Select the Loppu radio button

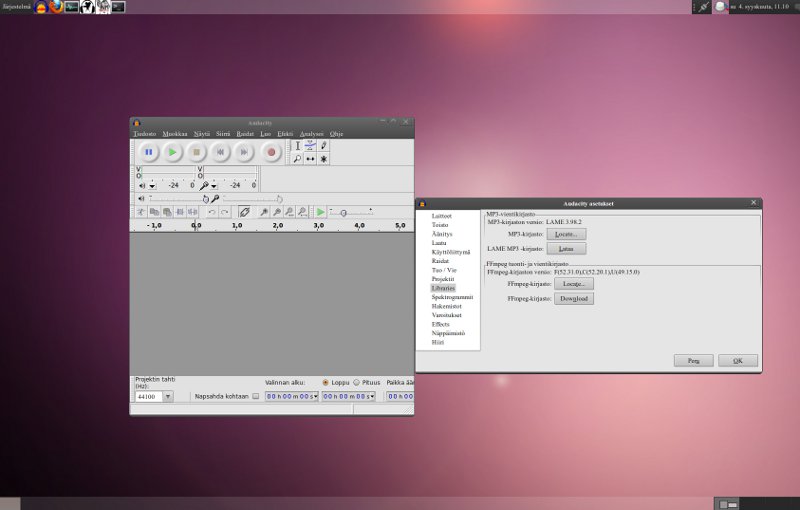(325, 382)
